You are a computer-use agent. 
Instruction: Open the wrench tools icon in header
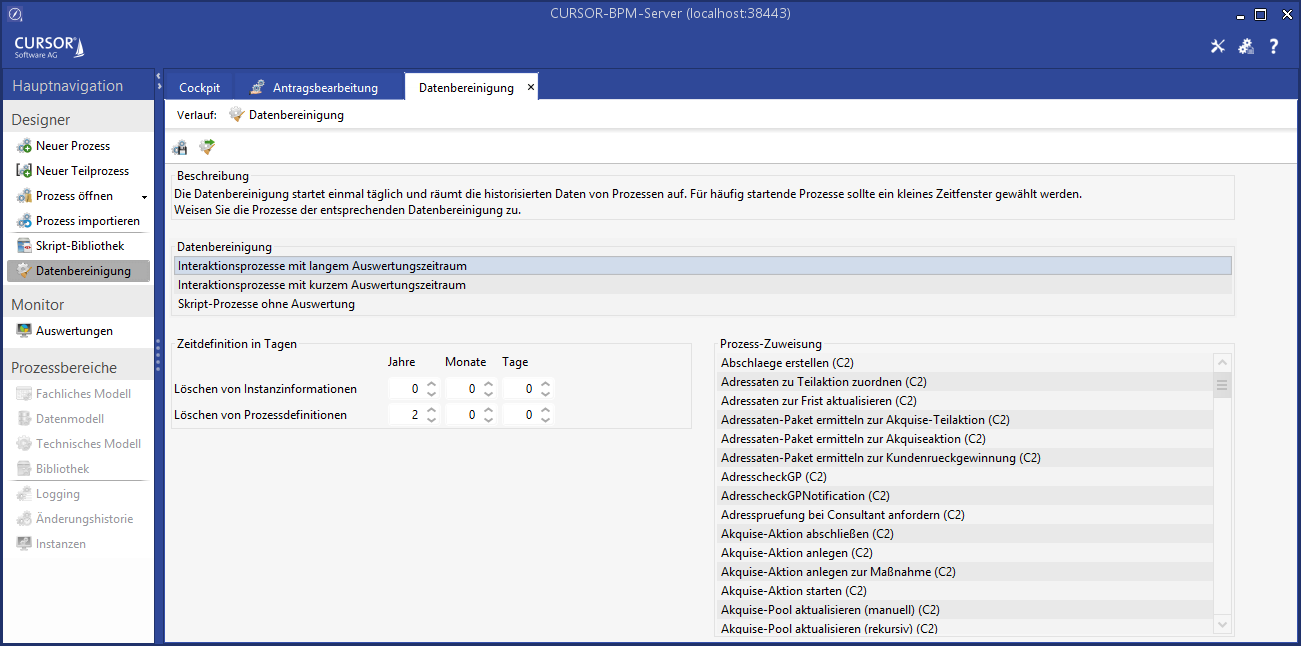(1218, 46)
